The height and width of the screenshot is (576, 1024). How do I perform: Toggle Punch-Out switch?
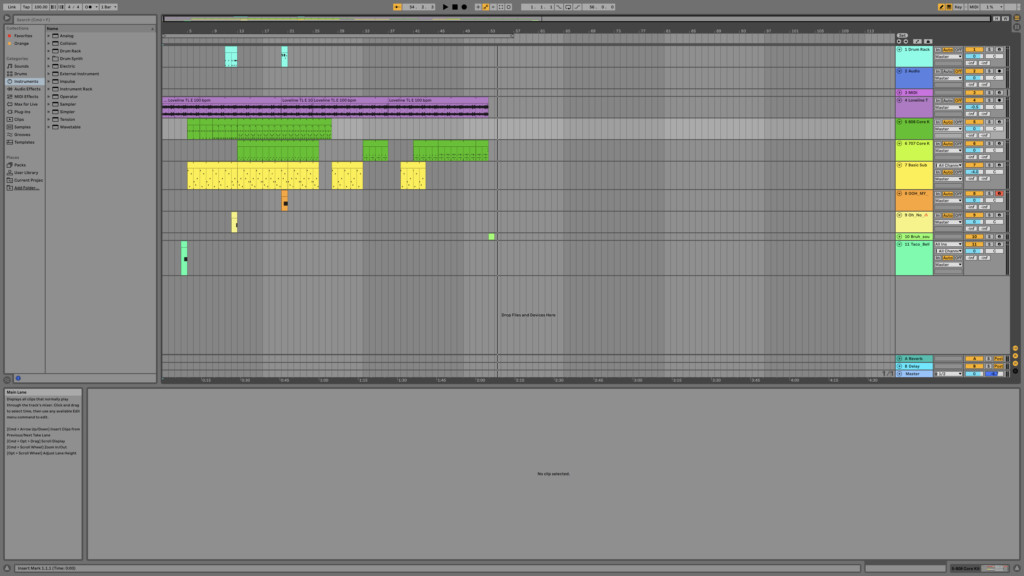click(577, 7)
